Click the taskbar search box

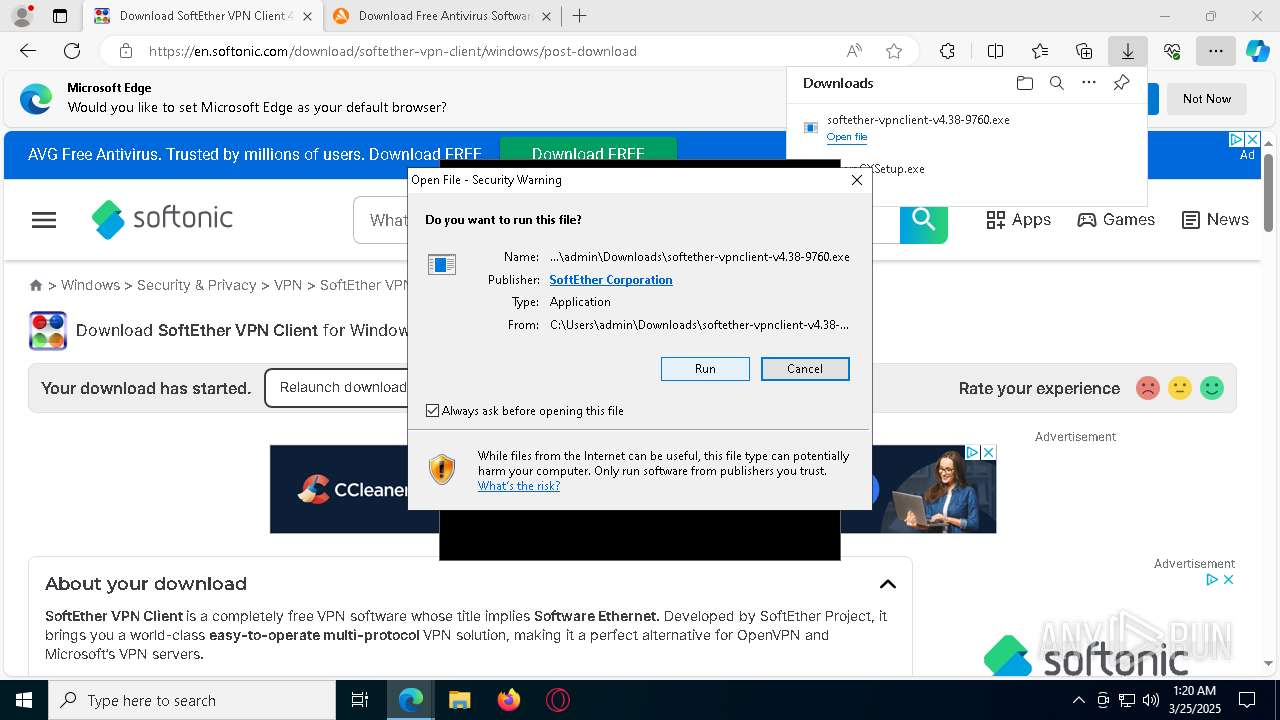pyautogui.click(x=192, y=700)
